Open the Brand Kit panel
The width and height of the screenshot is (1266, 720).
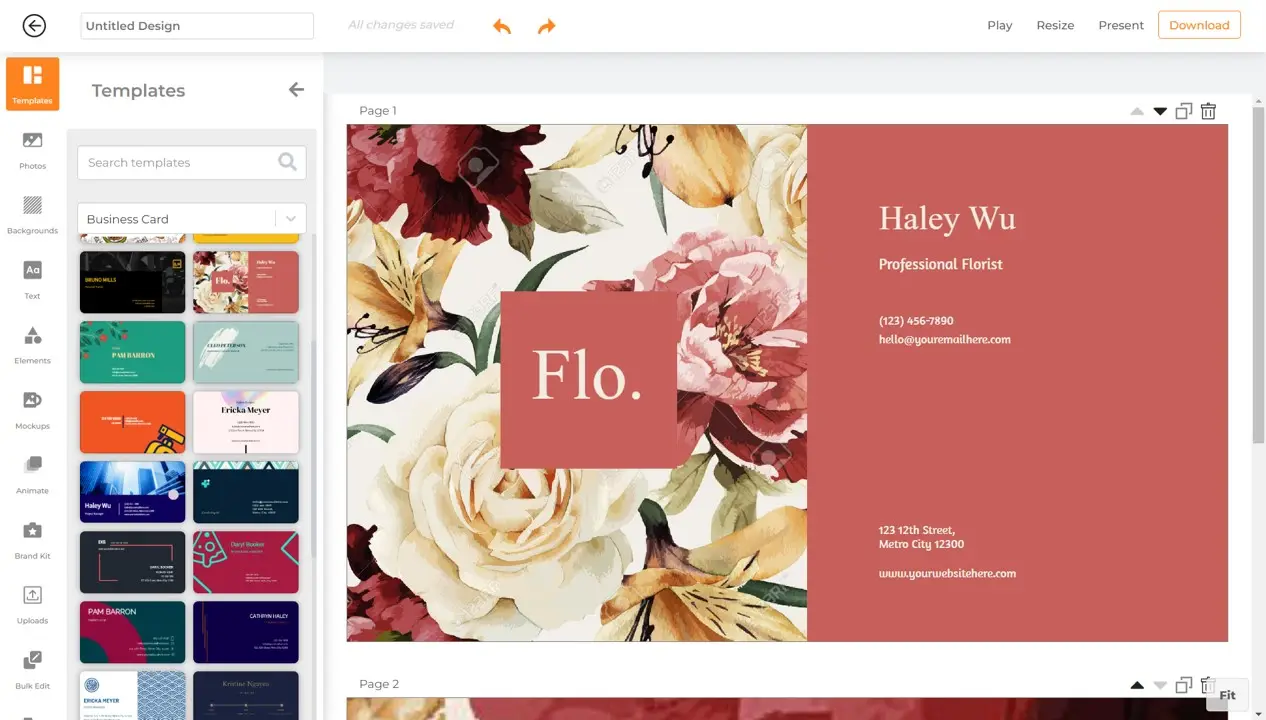32,539
